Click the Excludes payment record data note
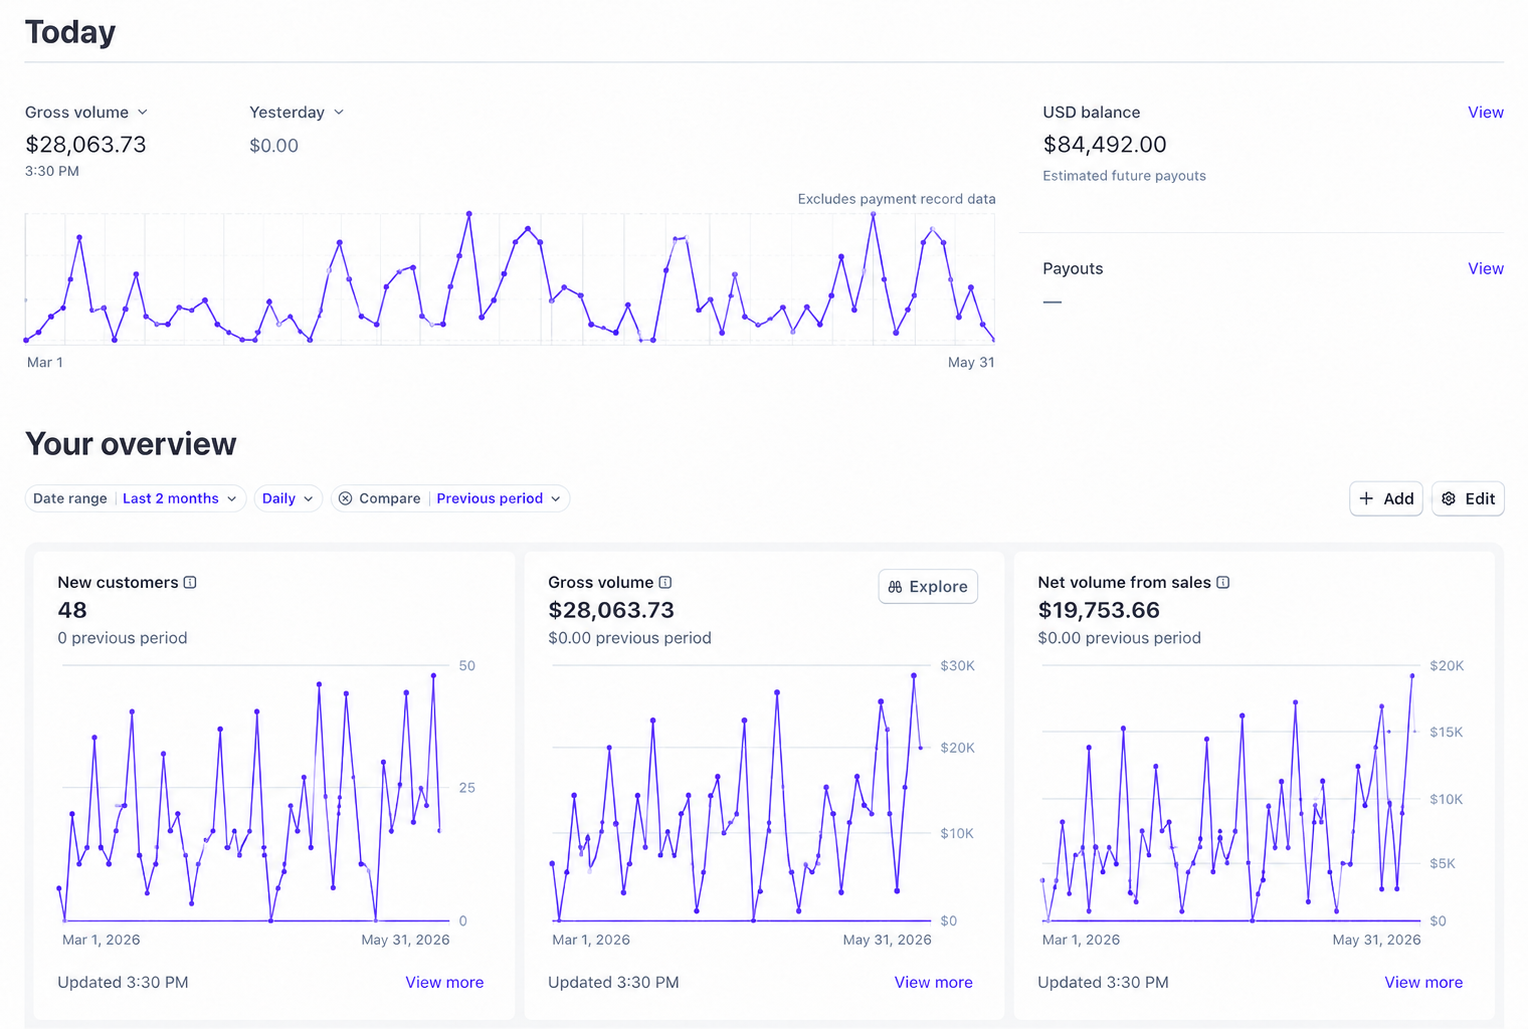The image size is (1528, 1029). pyautogui.click(x=896, y=199)
